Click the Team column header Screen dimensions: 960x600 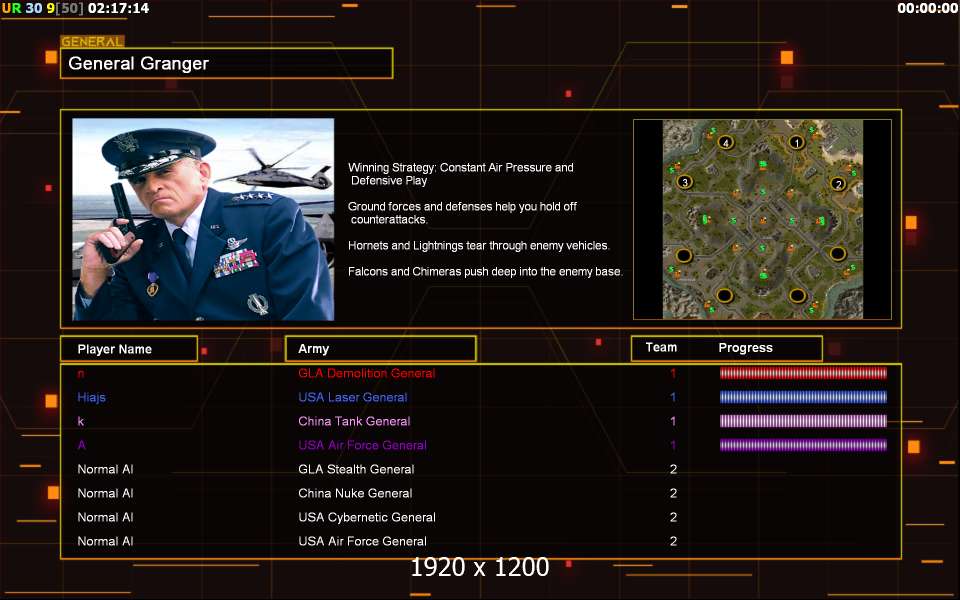(661, 347)
